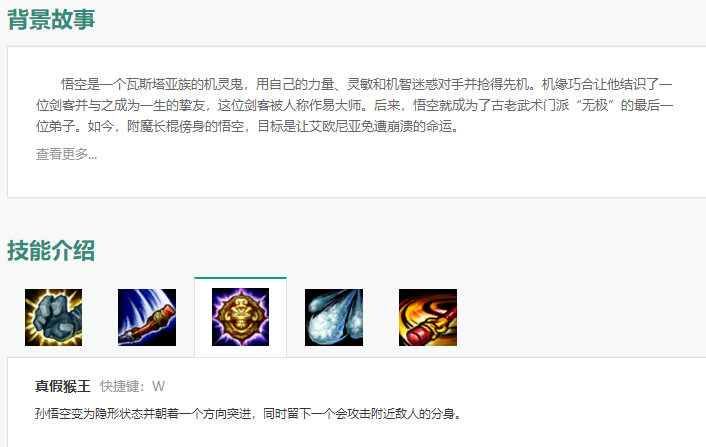The height and width of the screenshot is (447, 706).
Task: Click the 真假猴王 skill name
Action: (x=63, y=386)
